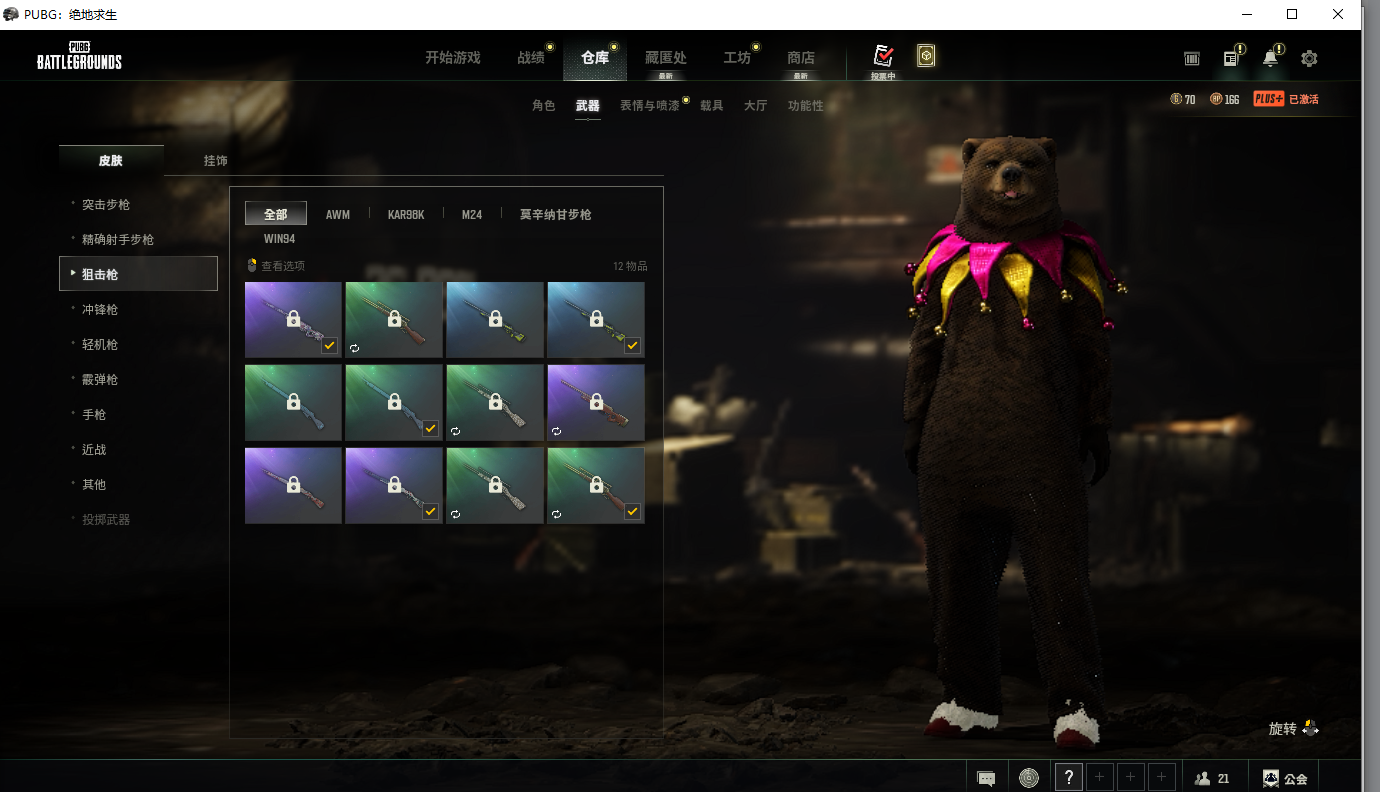Viewport: 1380px width, 792px height.
Task: Click swap icon on third-row third skin
Action: [x=455, y=514]
